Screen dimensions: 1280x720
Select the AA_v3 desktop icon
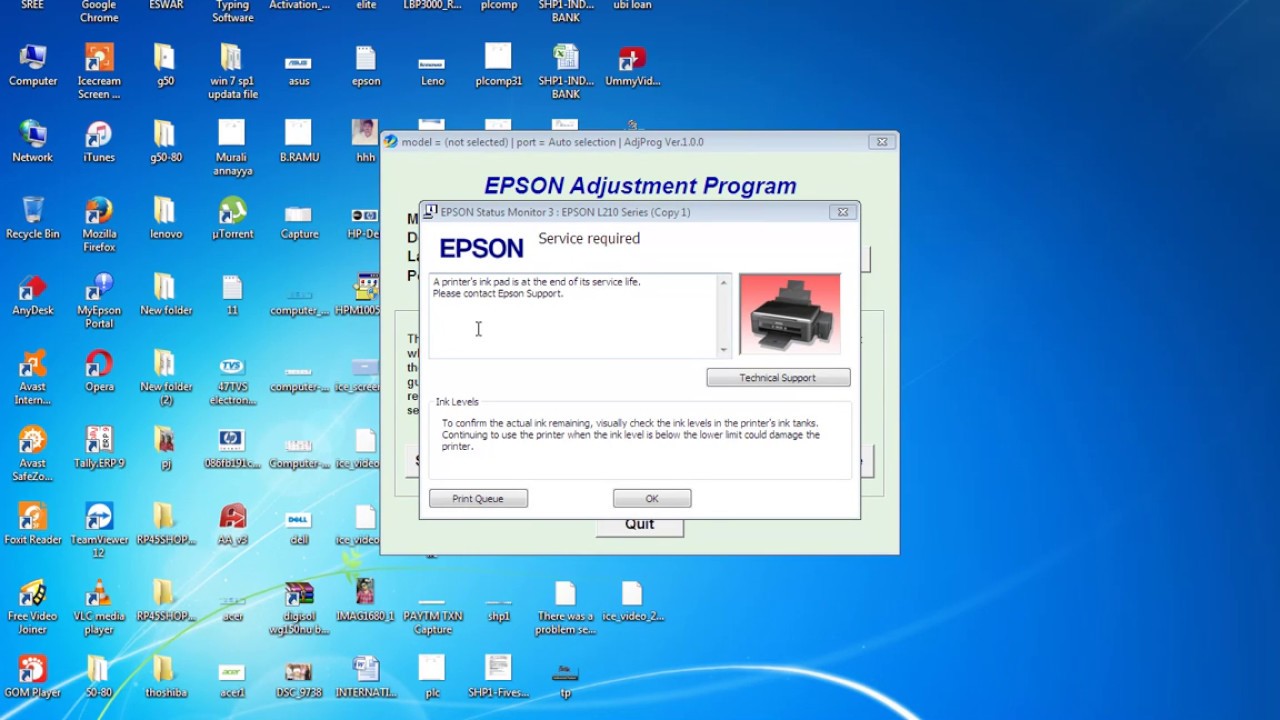click(232, 524)
